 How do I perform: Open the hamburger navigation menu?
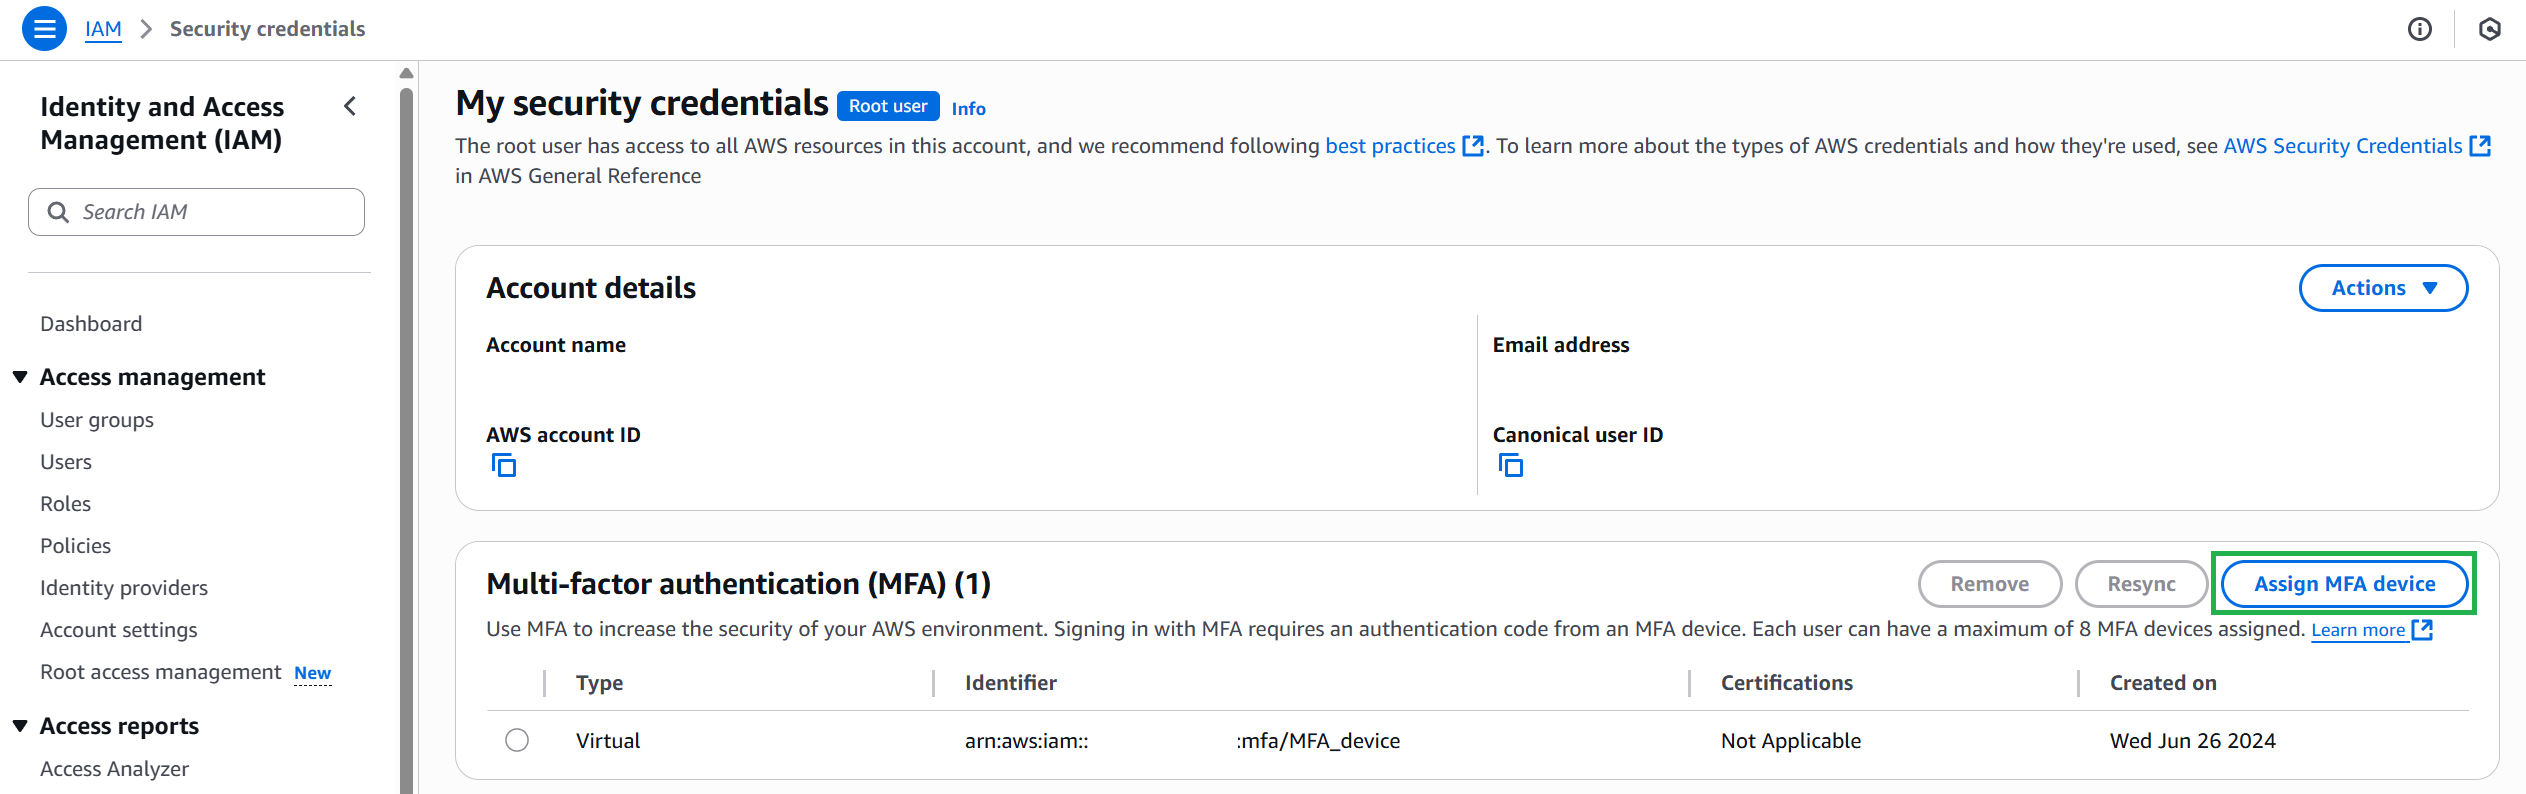45,29
